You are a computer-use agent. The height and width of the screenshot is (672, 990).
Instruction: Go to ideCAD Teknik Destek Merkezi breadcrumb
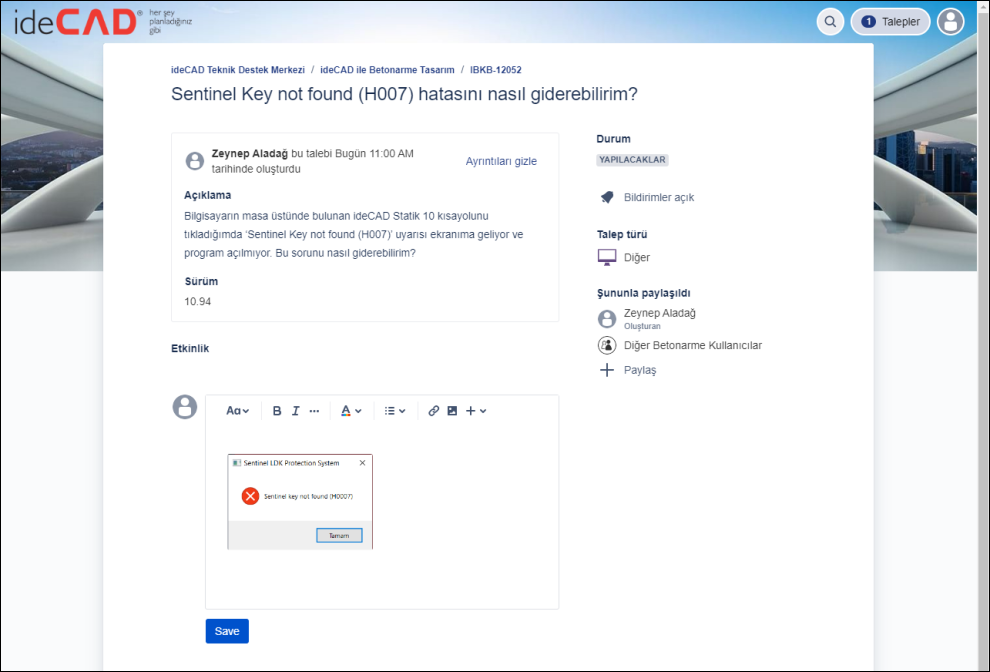pos(238,70)
